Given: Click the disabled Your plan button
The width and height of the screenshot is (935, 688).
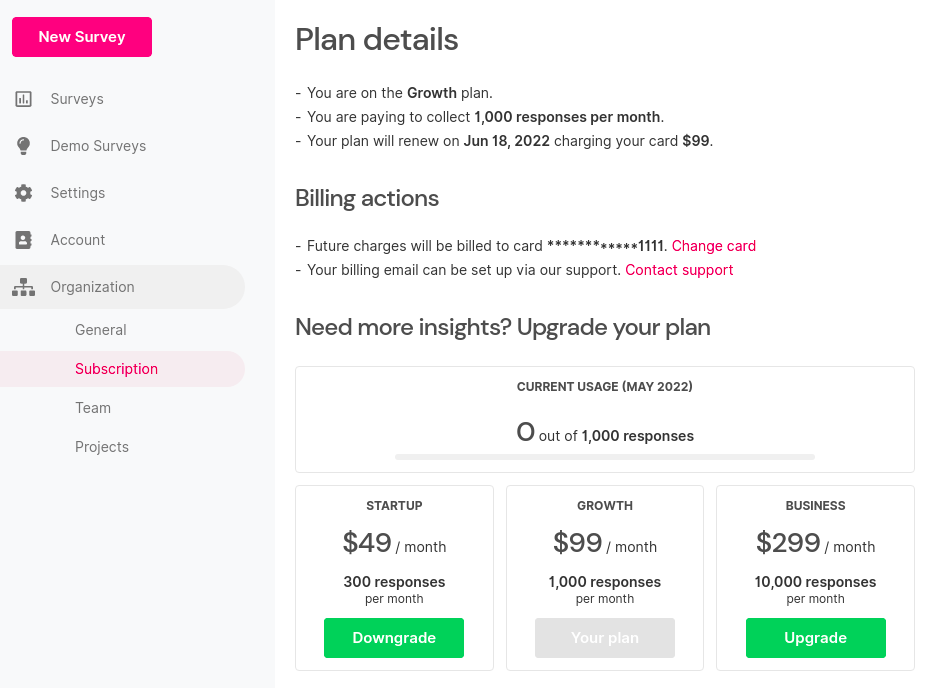Looking at the screenshot, I should [605, 638].
